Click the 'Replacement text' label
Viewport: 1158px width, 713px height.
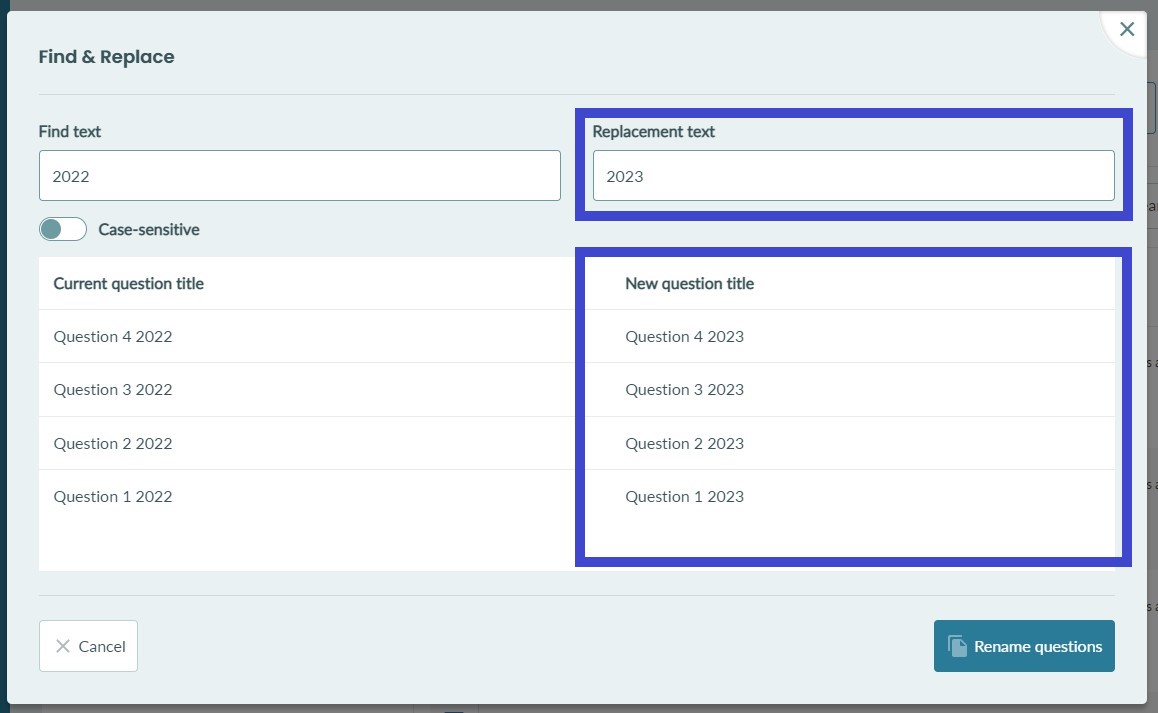pos(654,132)
